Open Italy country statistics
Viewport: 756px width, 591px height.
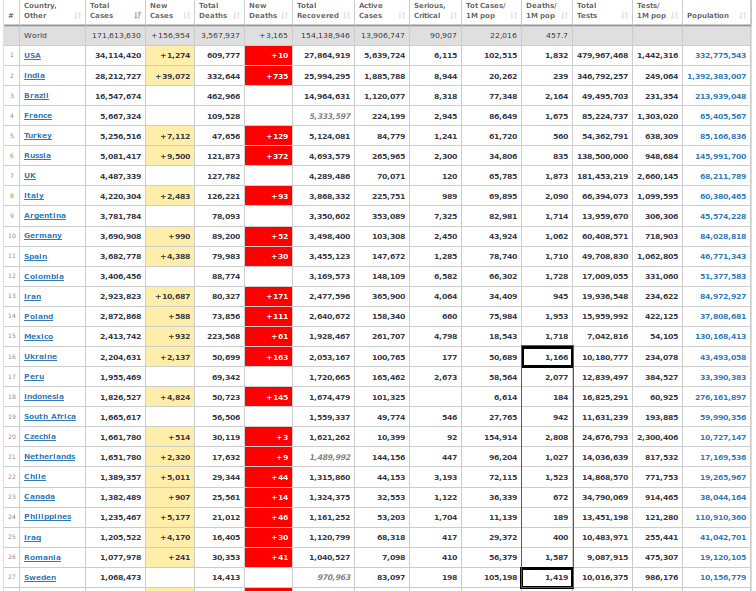coord(34,196)
